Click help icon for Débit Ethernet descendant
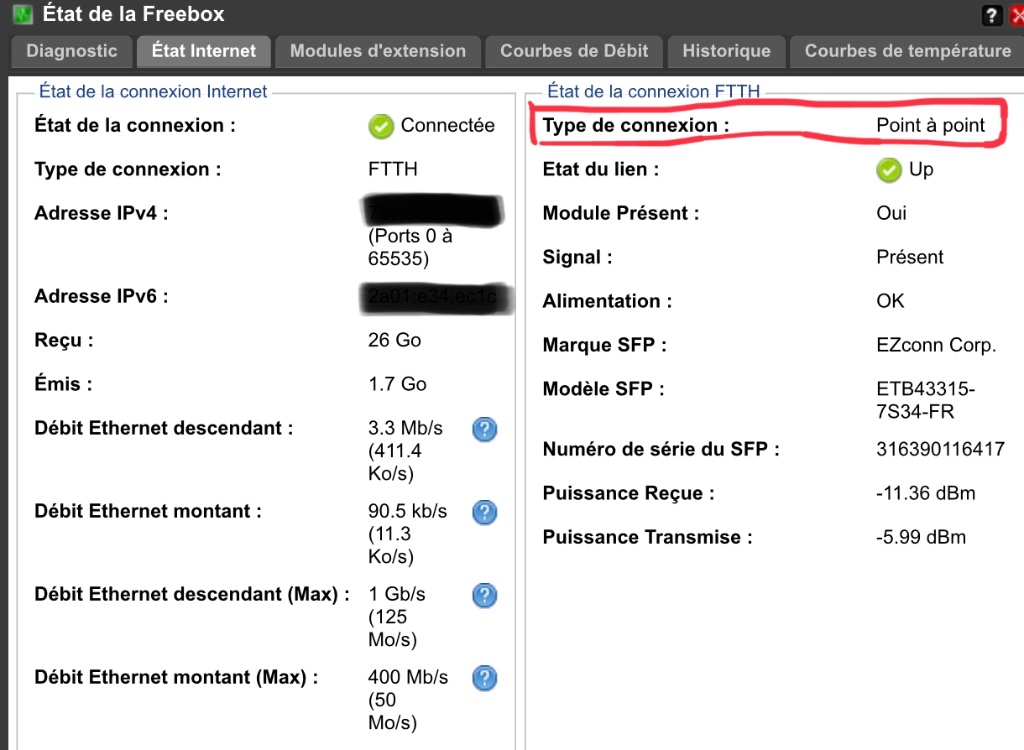 484,430
